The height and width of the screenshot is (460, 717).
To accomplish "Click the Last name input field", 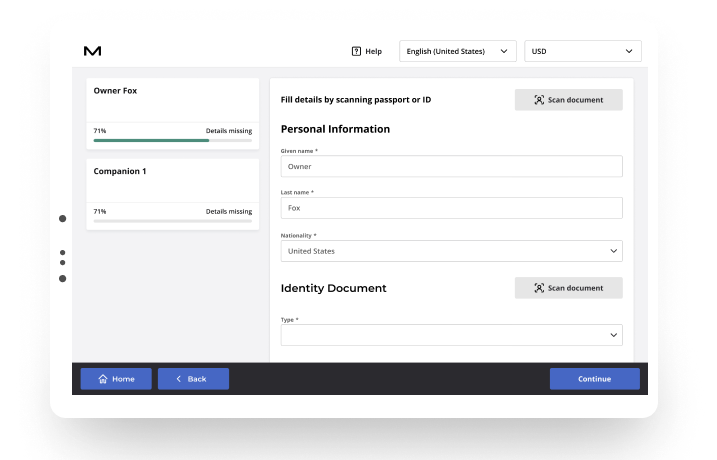I will tap(451, 208).
